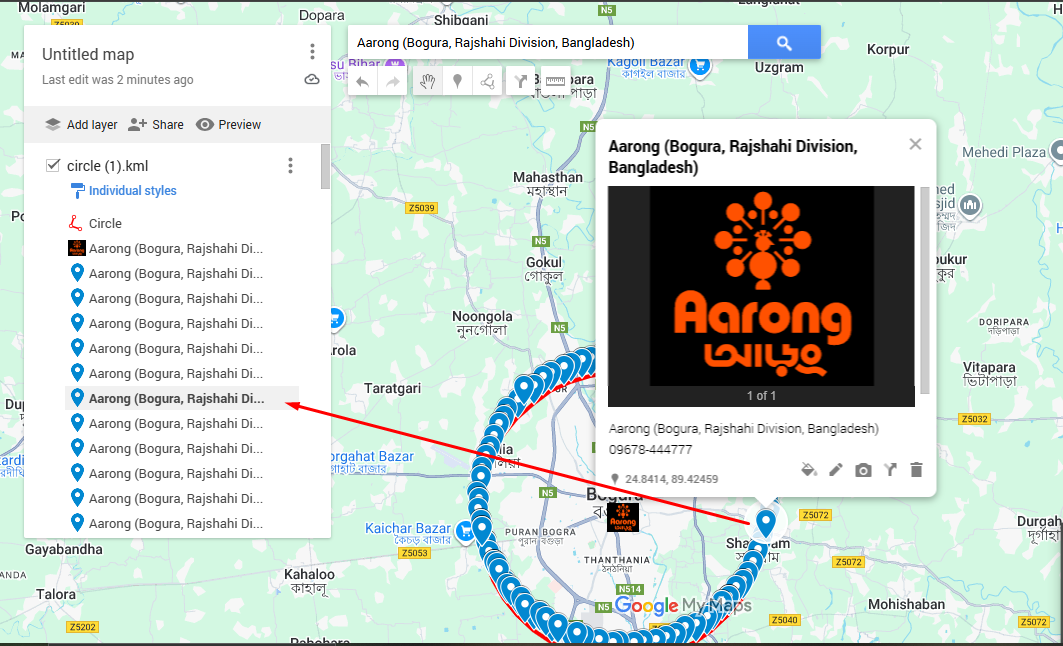Viewport: 1063px width, 646px height.
Task: Open the map options three-dot menu
Action: pos(312,52)
